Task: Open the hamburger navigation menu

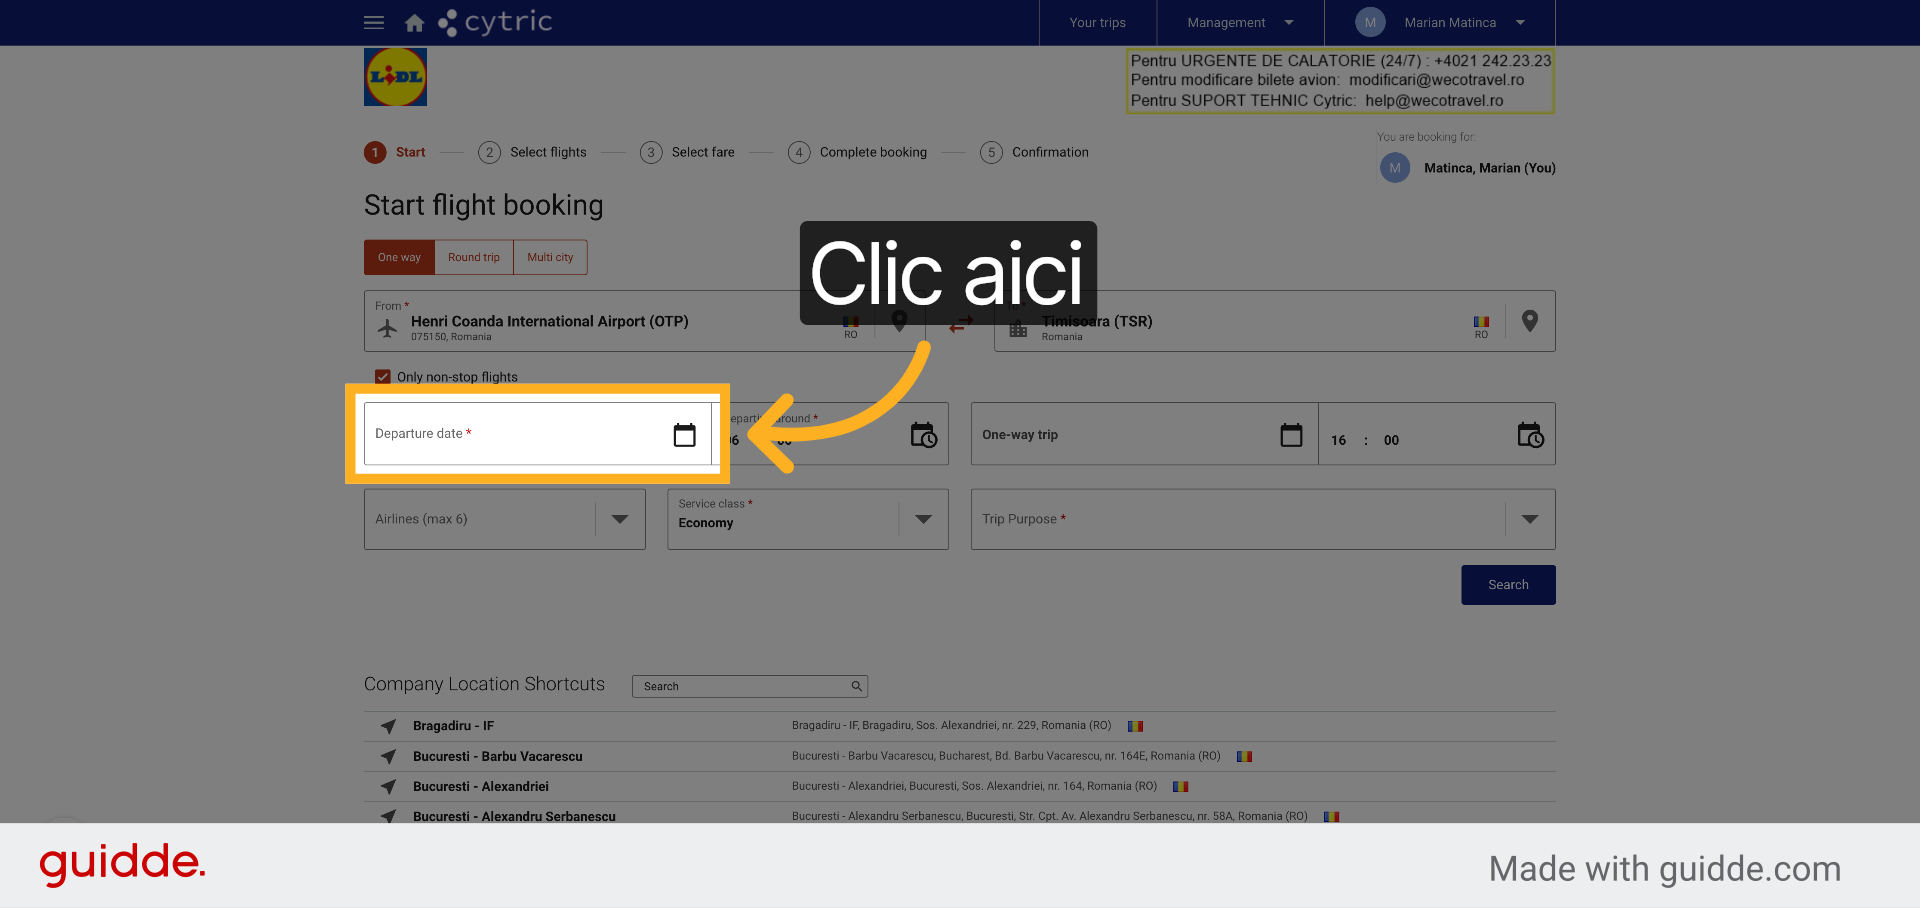Action: click(374, 22)
